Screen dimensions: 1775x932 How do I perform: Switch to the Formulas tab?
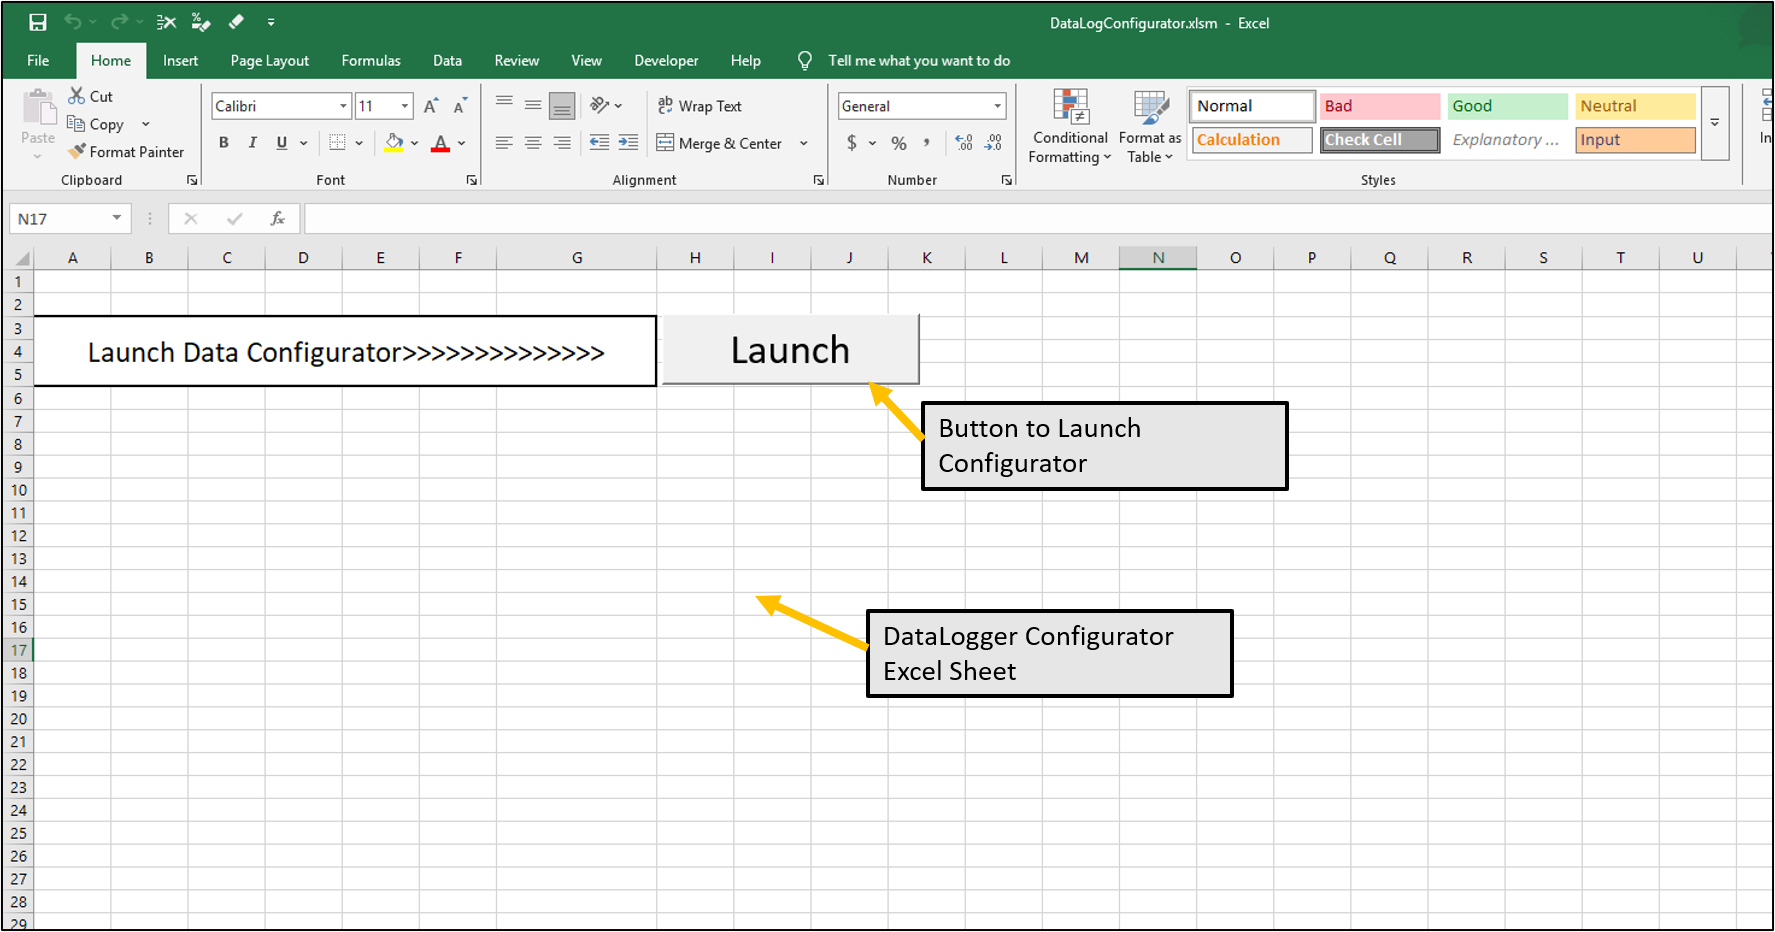tap(371, 61)
